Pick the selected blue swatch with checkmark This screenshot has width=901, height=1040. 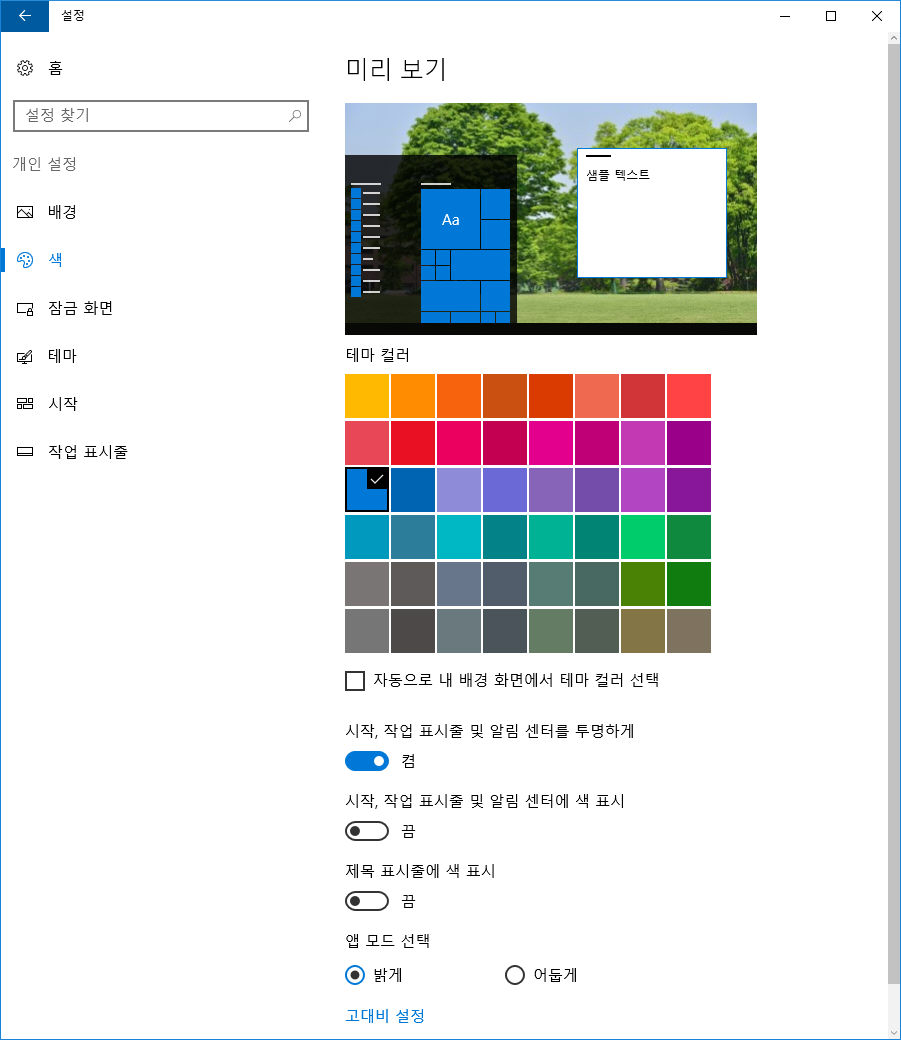(x=367, y=489)
